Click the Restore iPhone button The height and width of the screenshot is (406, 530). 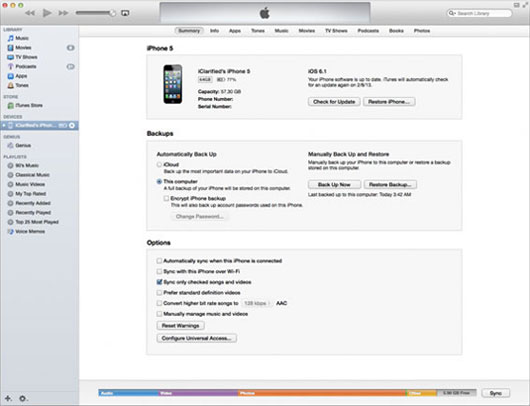pos(389,102)
